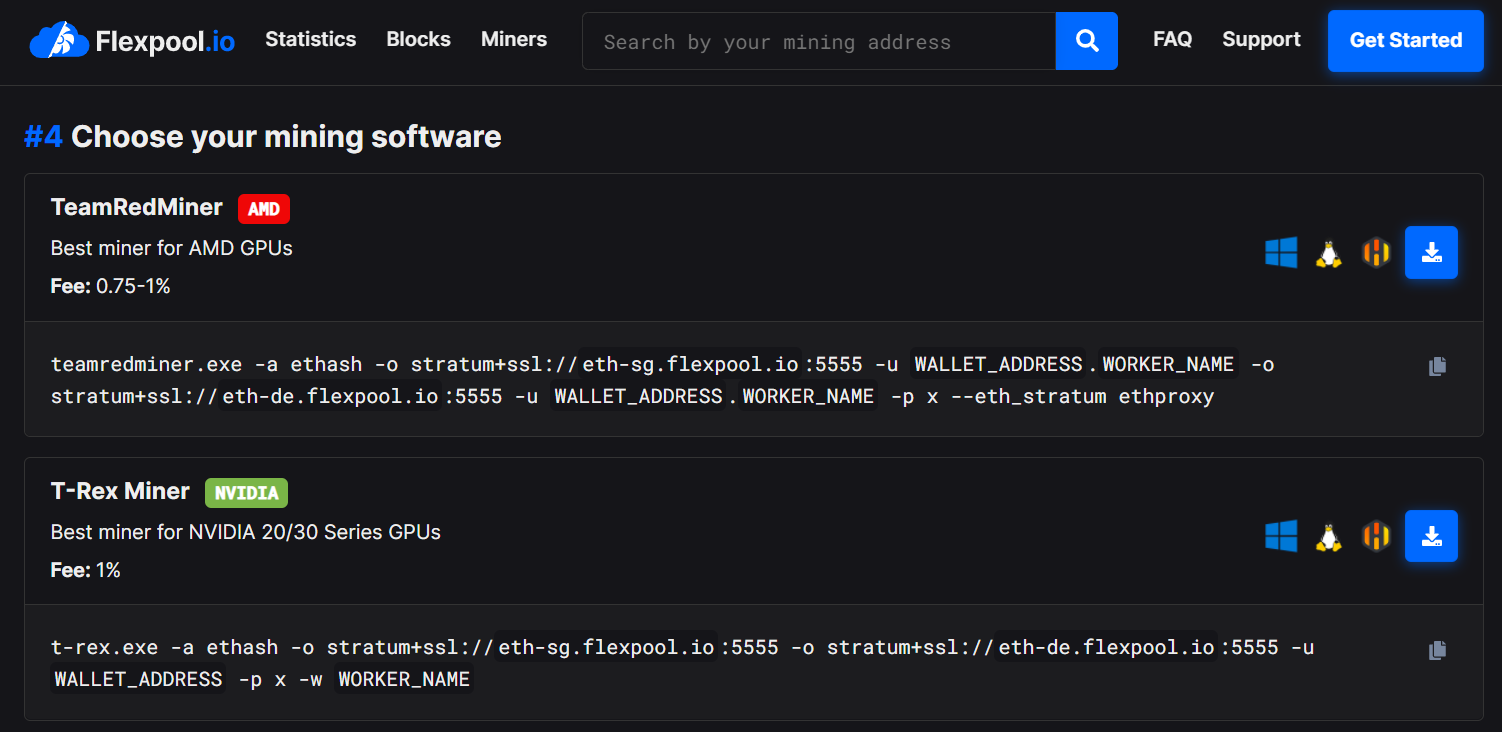Focus the mining address search field
Screen dimensions: 1502x732
click(x=819, y=41)
